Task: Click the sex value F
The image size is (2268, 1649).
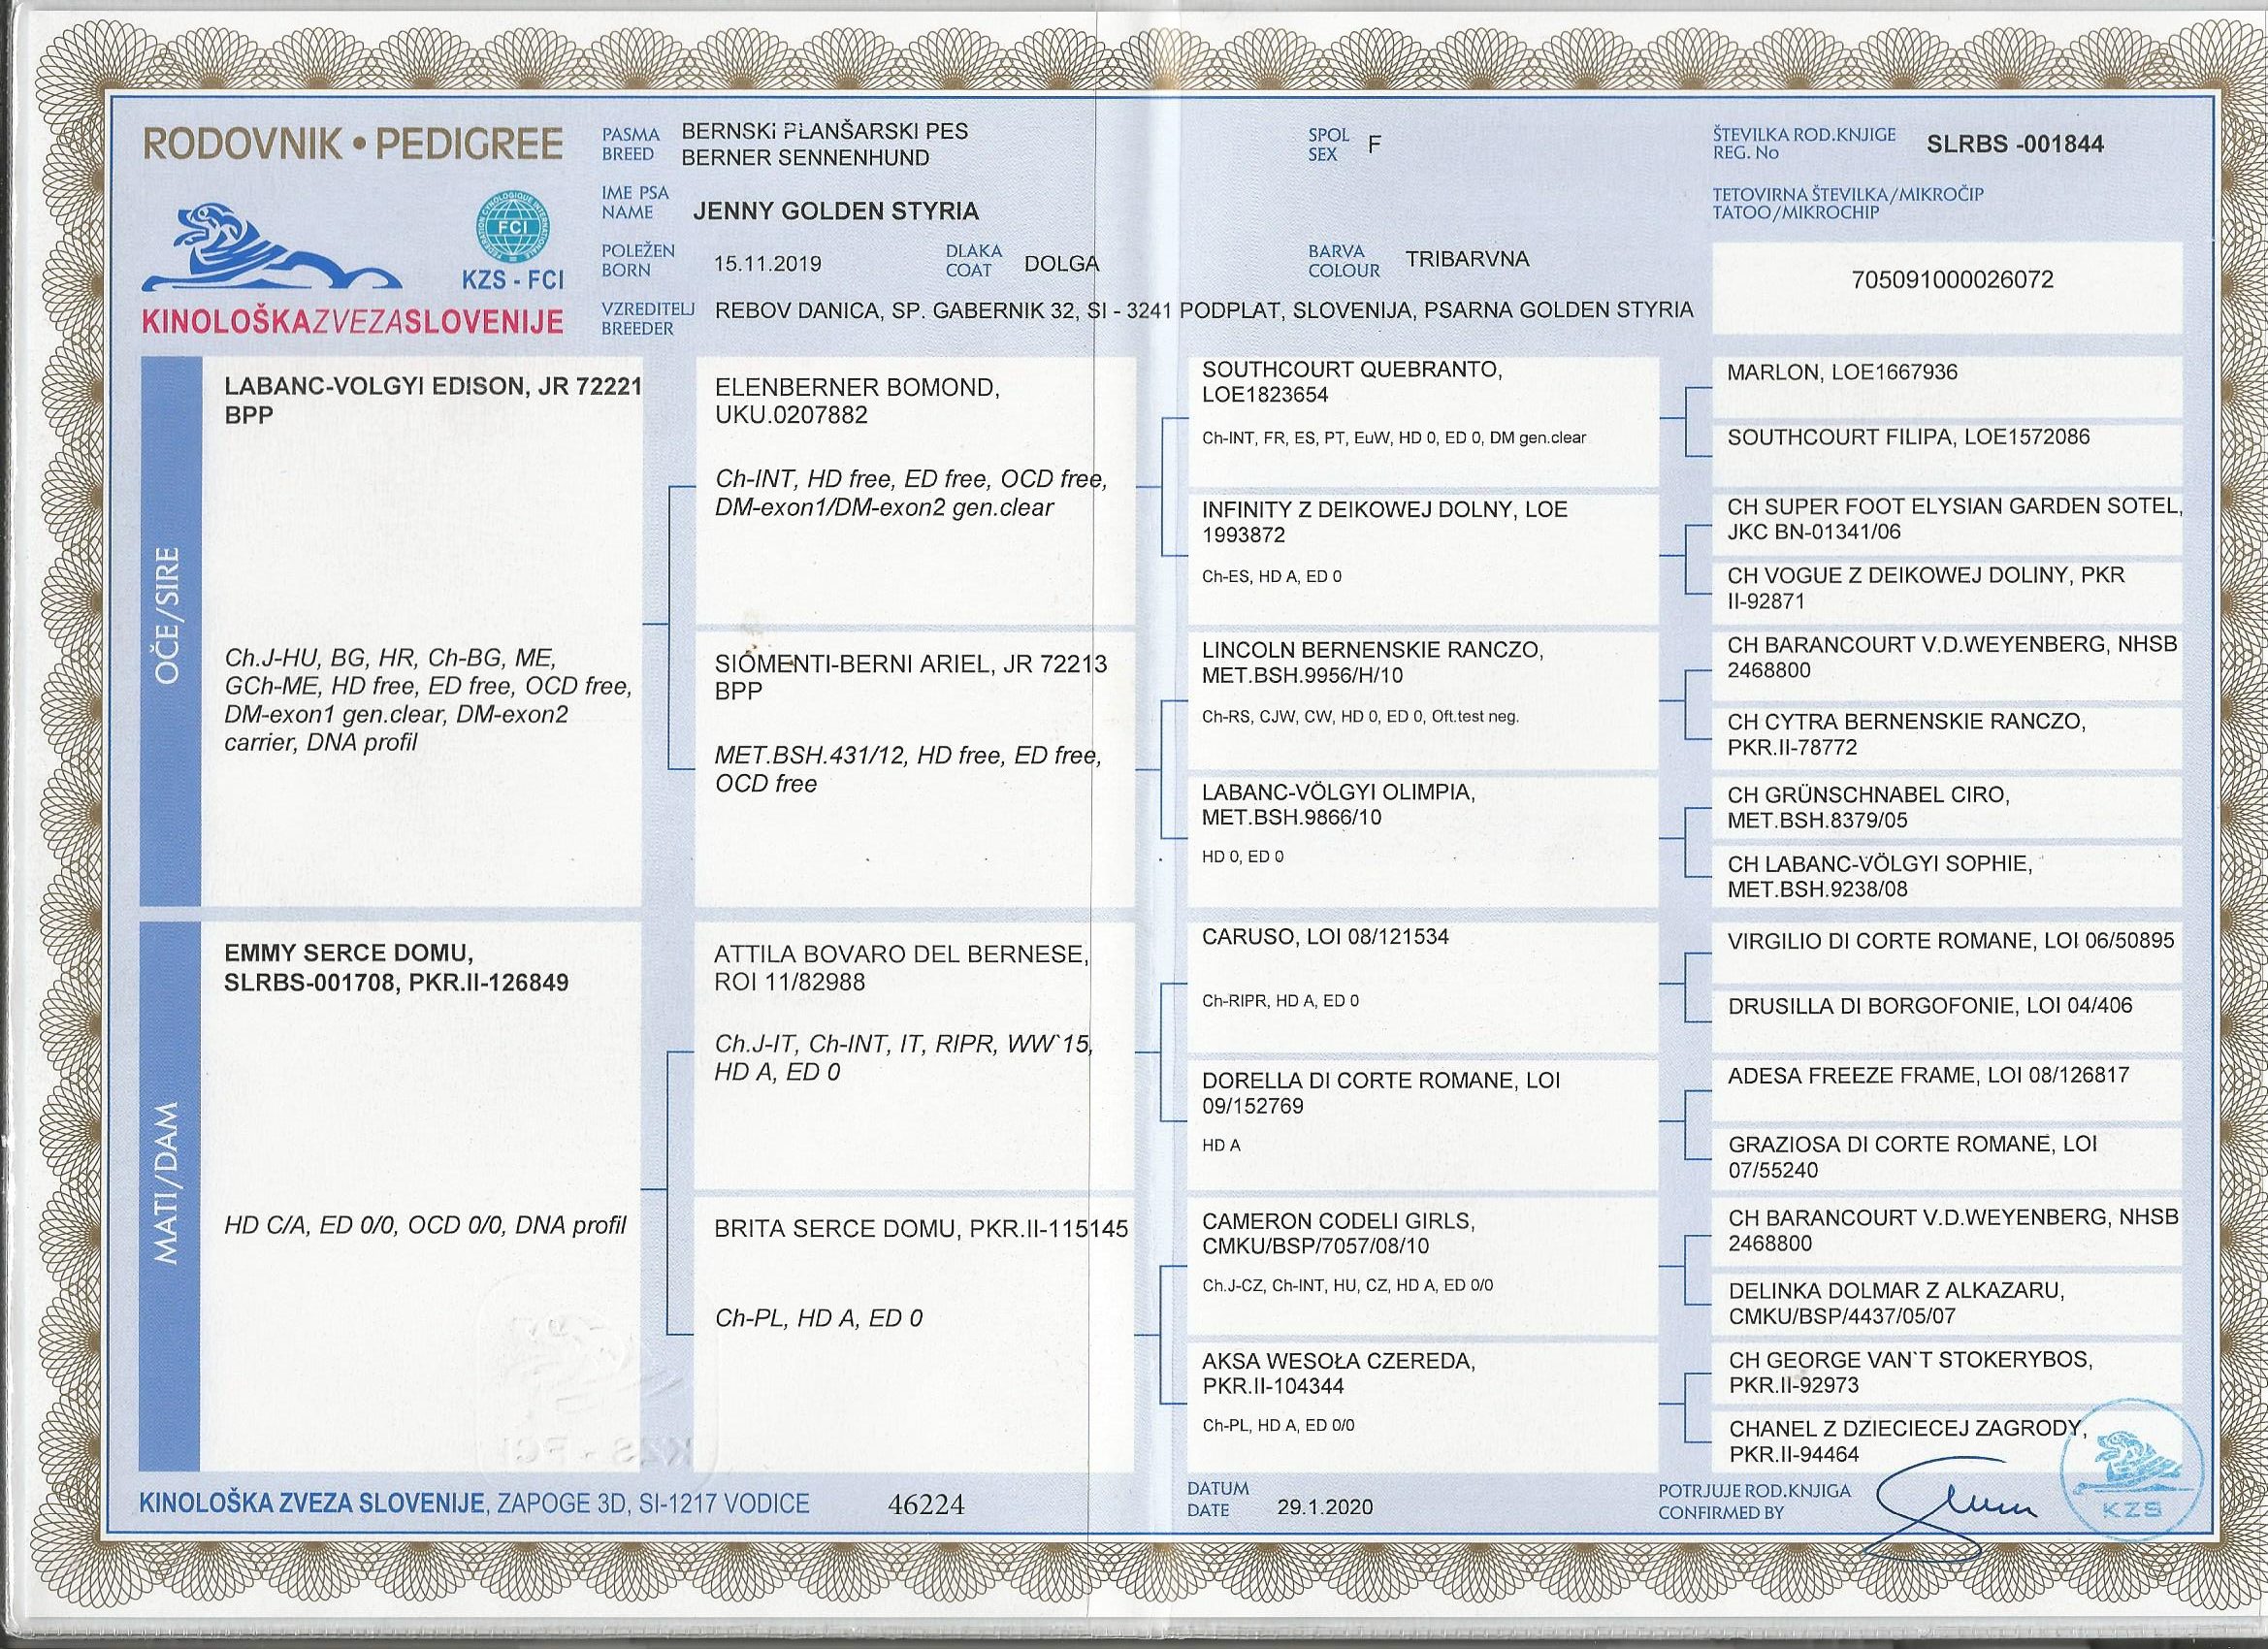Action: [1374, 143]
